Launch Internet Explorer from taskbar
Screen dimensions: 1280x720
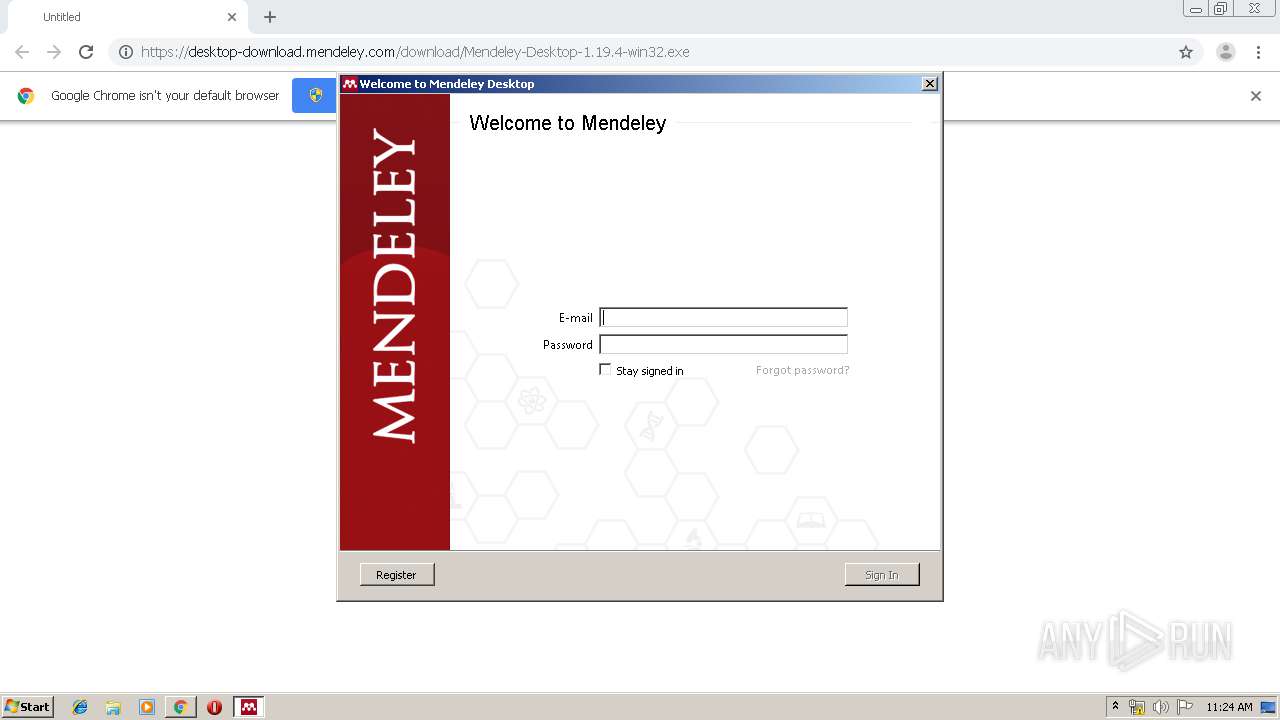(x=80, y=707)
